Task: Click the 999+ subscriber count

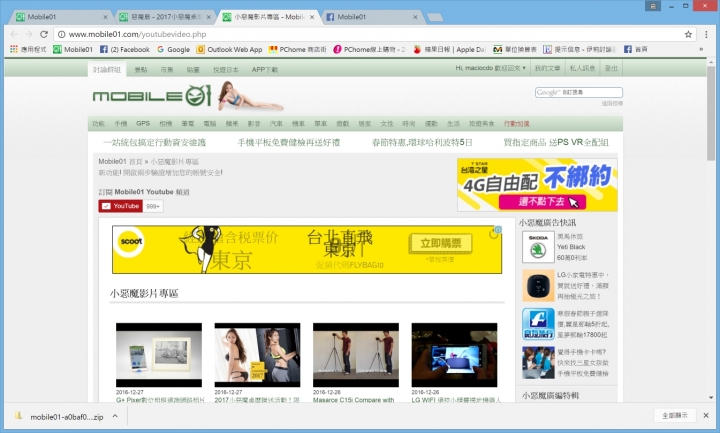Action: 153,207
